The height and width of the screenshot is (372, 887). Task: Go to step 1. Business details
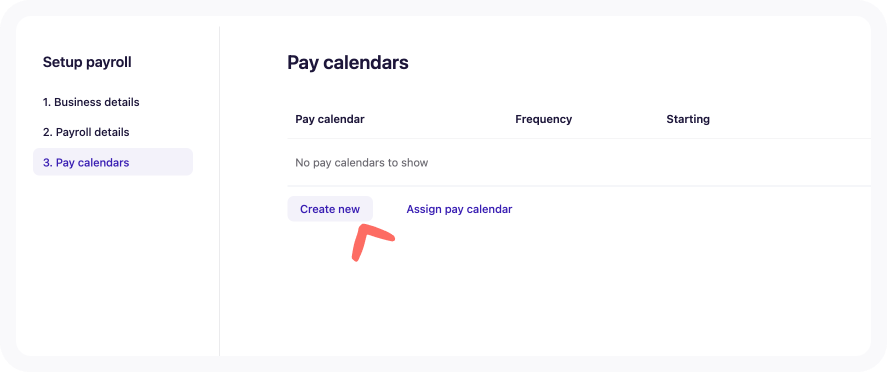[x=91, y=102]
